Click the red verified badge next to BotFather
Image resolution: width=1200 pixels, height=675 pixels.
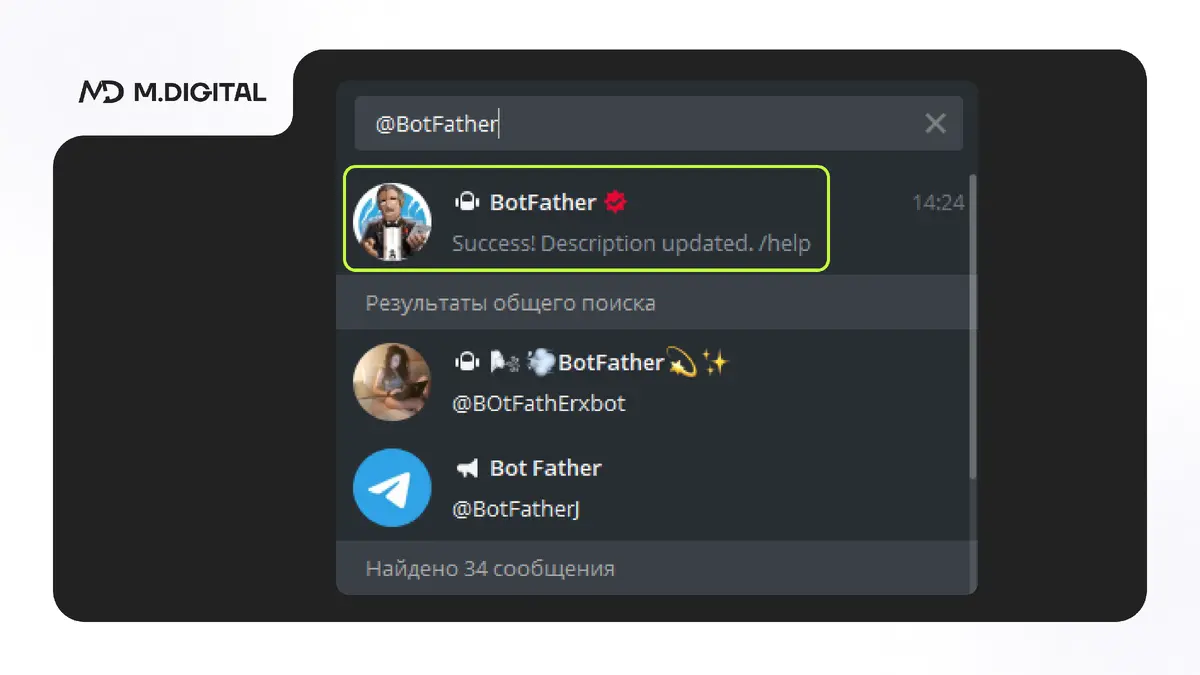pos(616,202)
